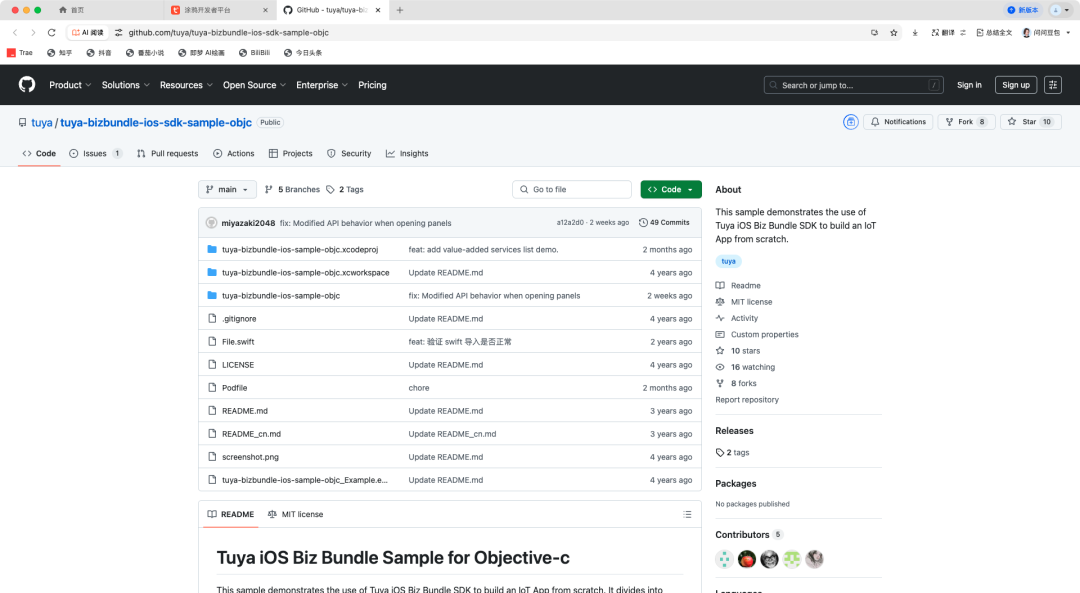Click the GitHub Octocat logo
Screen dimensions: 1080x593
pyautogui.click(x=27, y=85)
